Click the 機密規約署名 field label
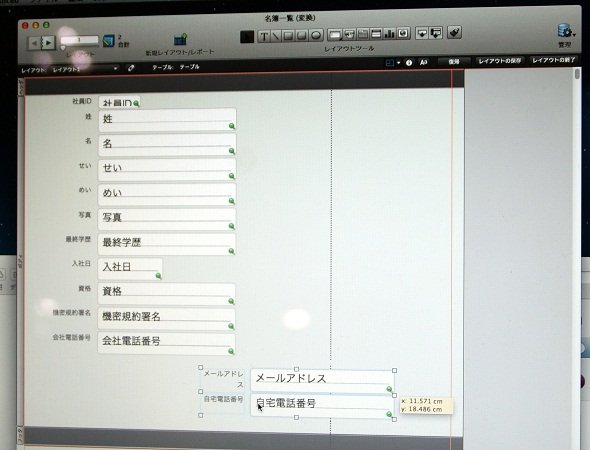 [x=71, y=313]
